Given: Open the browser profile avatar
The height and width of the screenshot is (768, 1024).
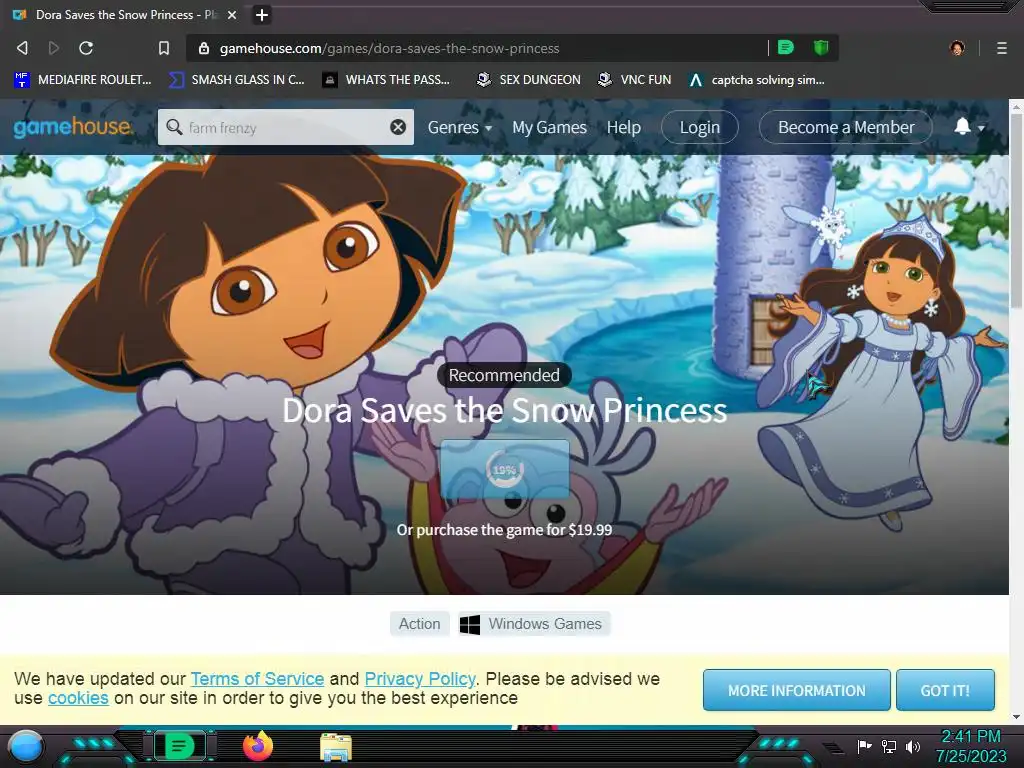Looking at the screenshot, I should pos(957,48).
